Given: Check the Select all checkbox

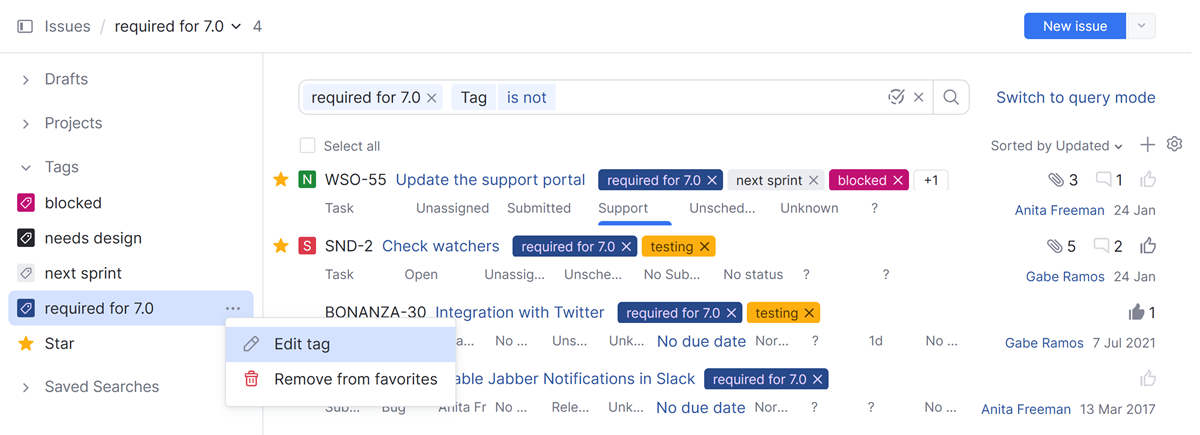Looking at the screenshot, I should click(x=308, y=146).
